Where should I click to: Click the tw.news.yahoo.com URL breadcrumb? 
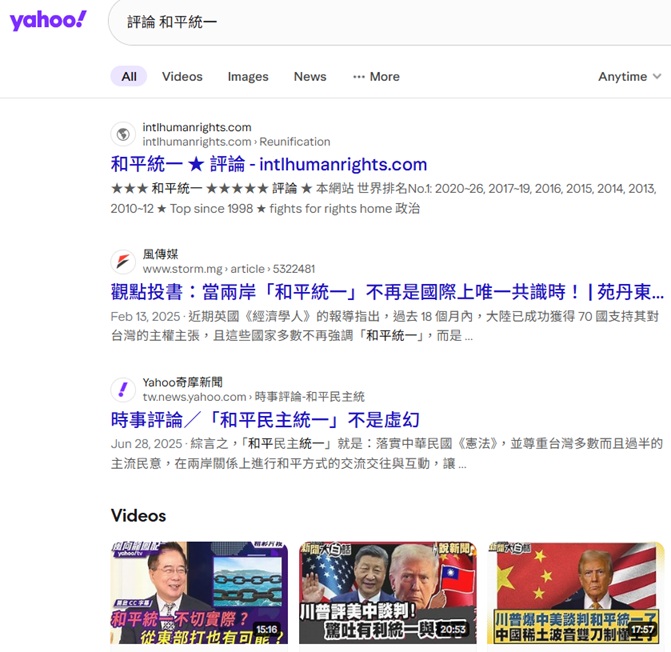pyautogui.click(x=253, y=397)
